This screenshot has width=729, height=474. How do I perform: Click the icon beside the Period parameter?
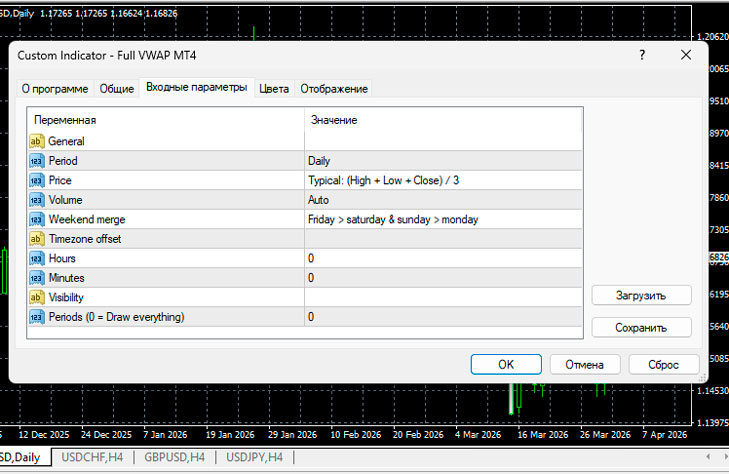click(x=37, y=161)
